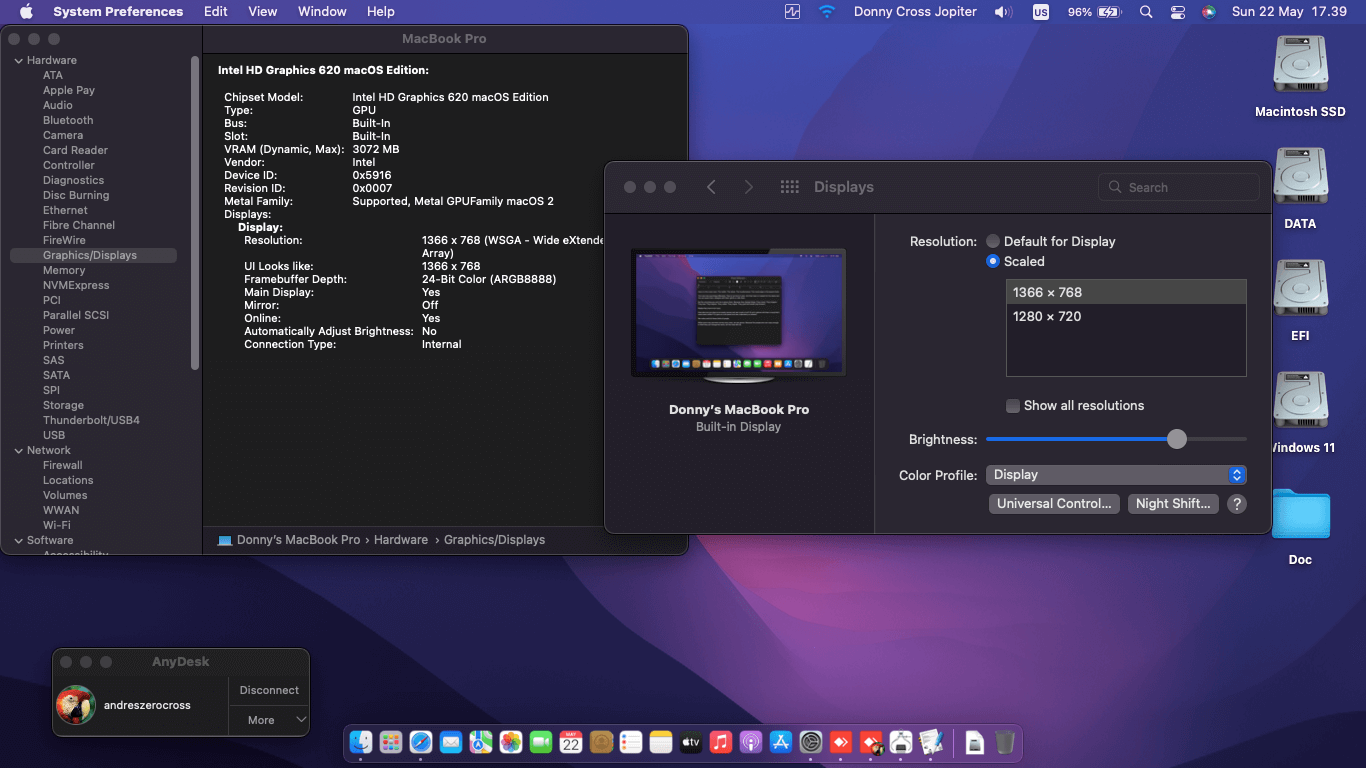Launch Photos from the Dock
The image size is (1366, 768).
511,742
